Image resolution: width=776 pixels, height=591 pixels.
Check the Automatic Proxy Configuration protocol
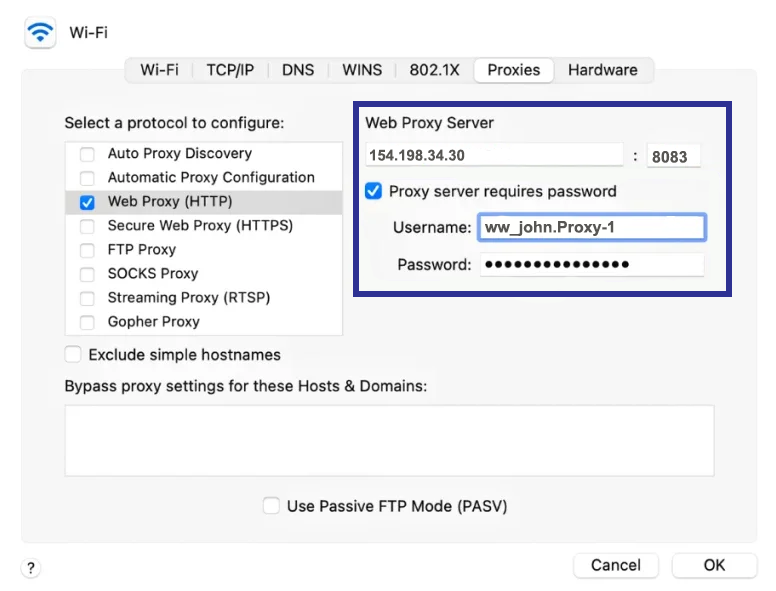pos(87,178)
